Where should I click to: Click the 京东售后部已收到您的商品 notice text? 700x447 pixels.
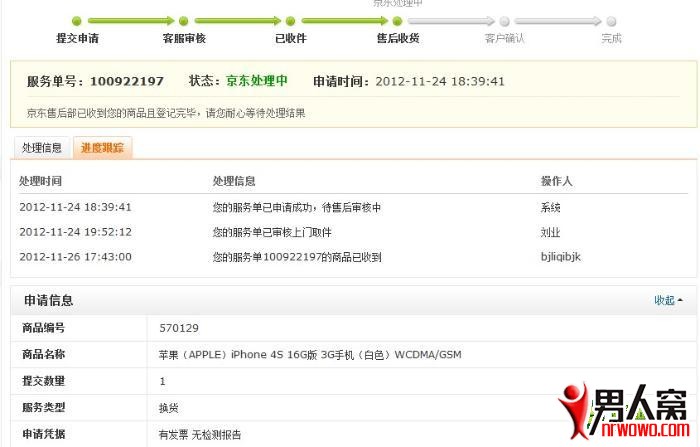click(x=166, y=113)
